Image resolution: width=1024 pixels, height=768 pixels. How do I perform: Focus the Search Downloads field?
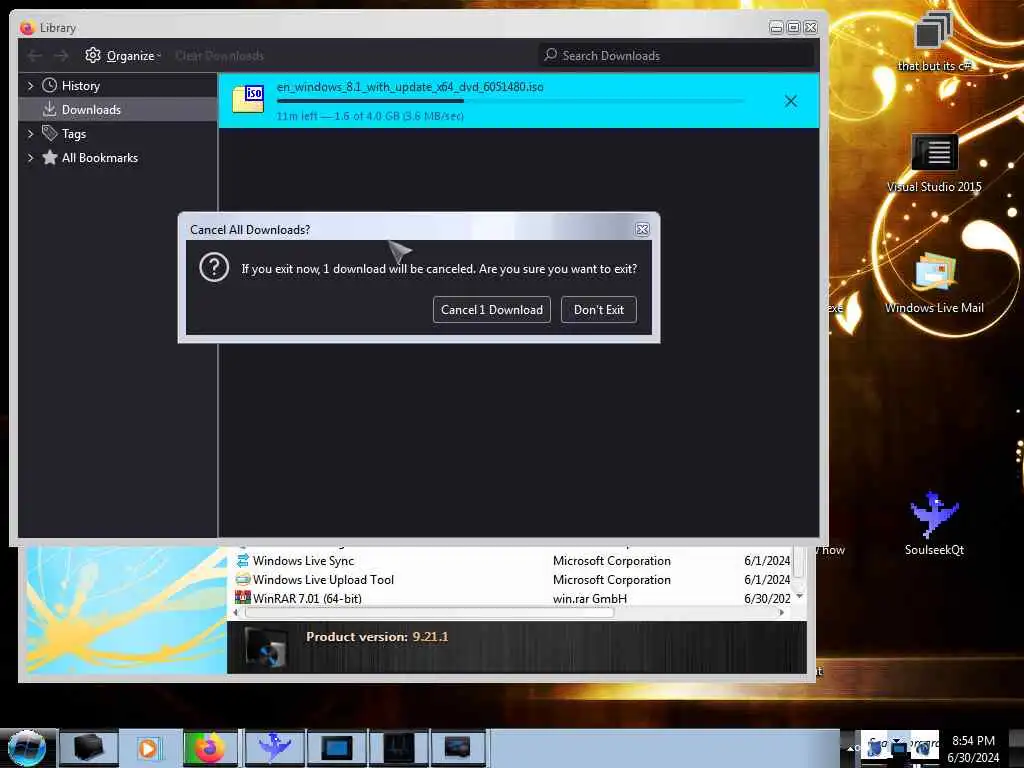[x=677, y=56]
